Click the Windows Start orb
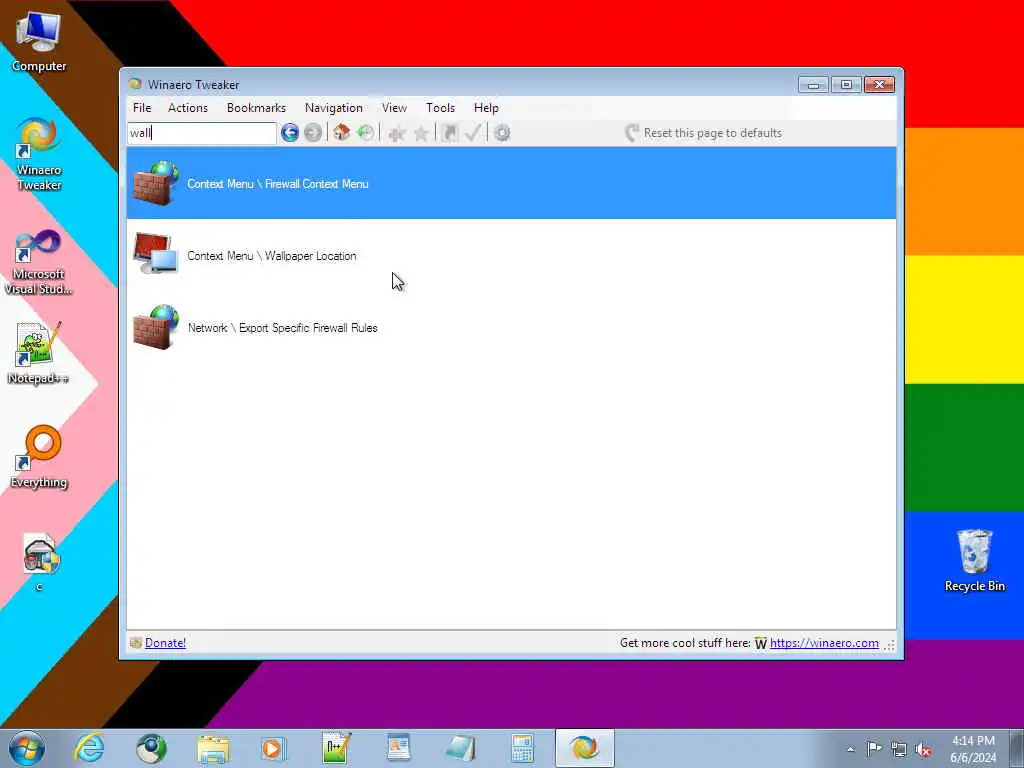Screen dimensions: 1024x768 click(x=27, y=748)
